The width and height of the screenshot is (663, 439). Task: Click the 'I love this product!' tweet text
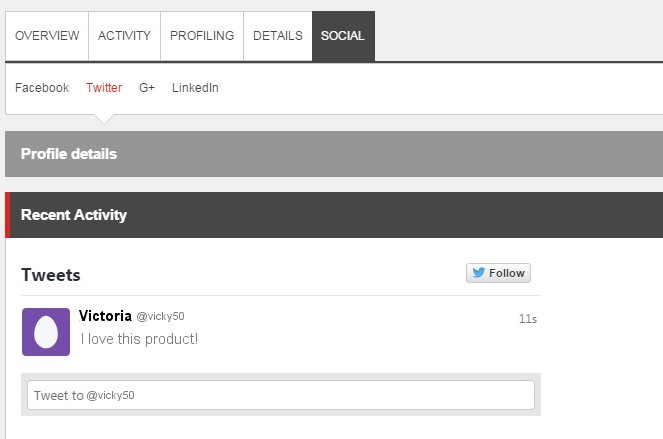pyautogui.click(x=139, y=339)
